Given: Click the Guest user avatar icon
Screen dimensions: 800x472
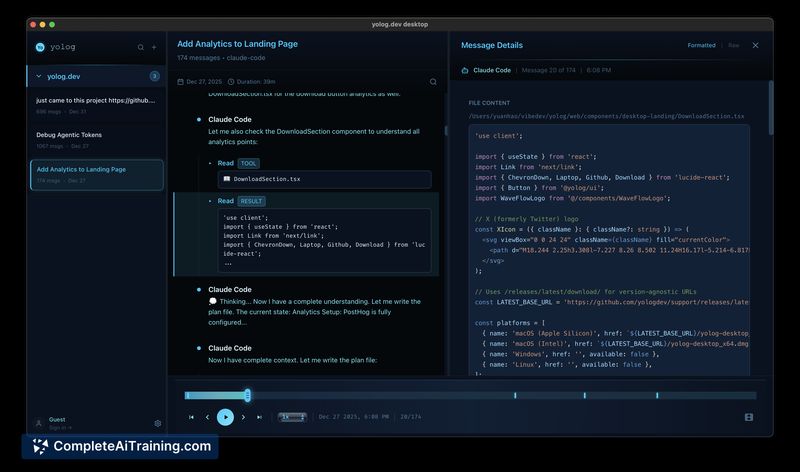Looking at the screenshot, I should (39, 423).
